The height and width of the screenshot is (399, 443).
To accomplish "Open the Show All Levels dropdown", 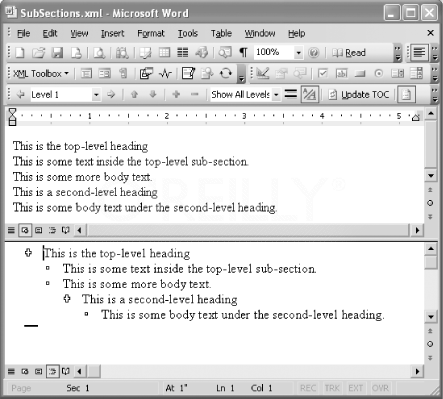I will pos(276,95).
